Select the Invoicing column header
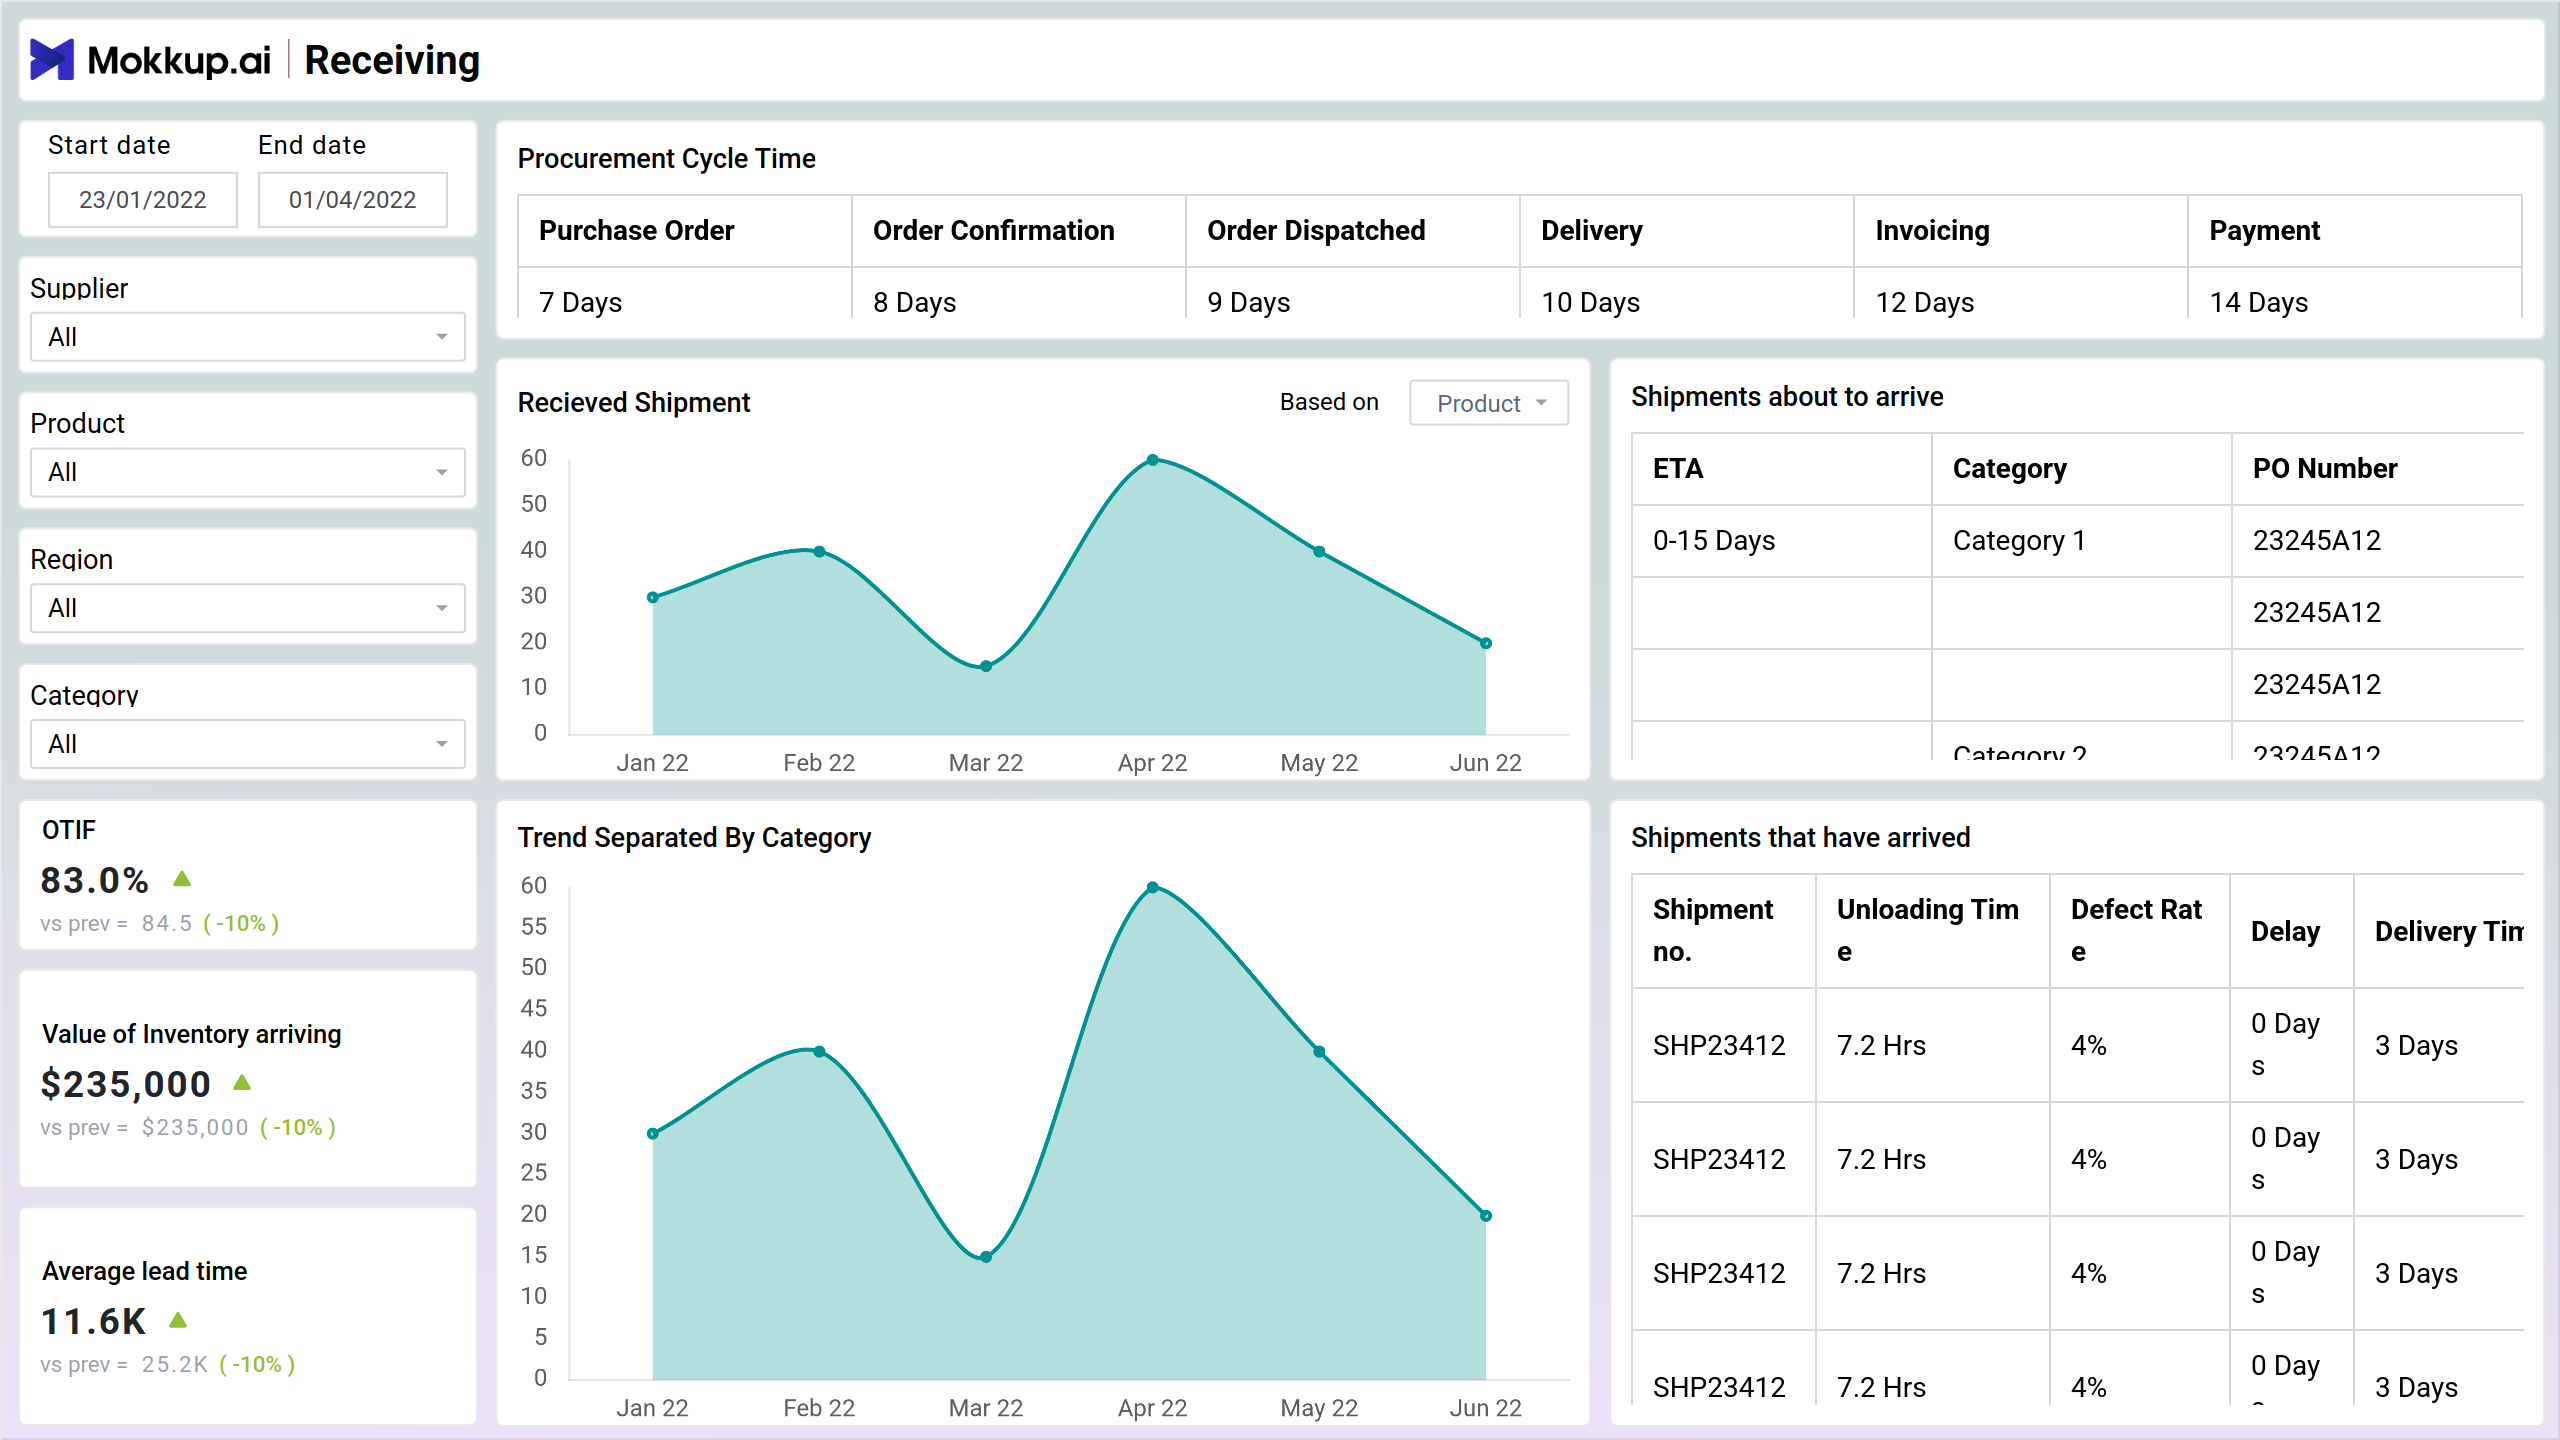Screen dimensions: 2560x1440 pos(2021,231)
